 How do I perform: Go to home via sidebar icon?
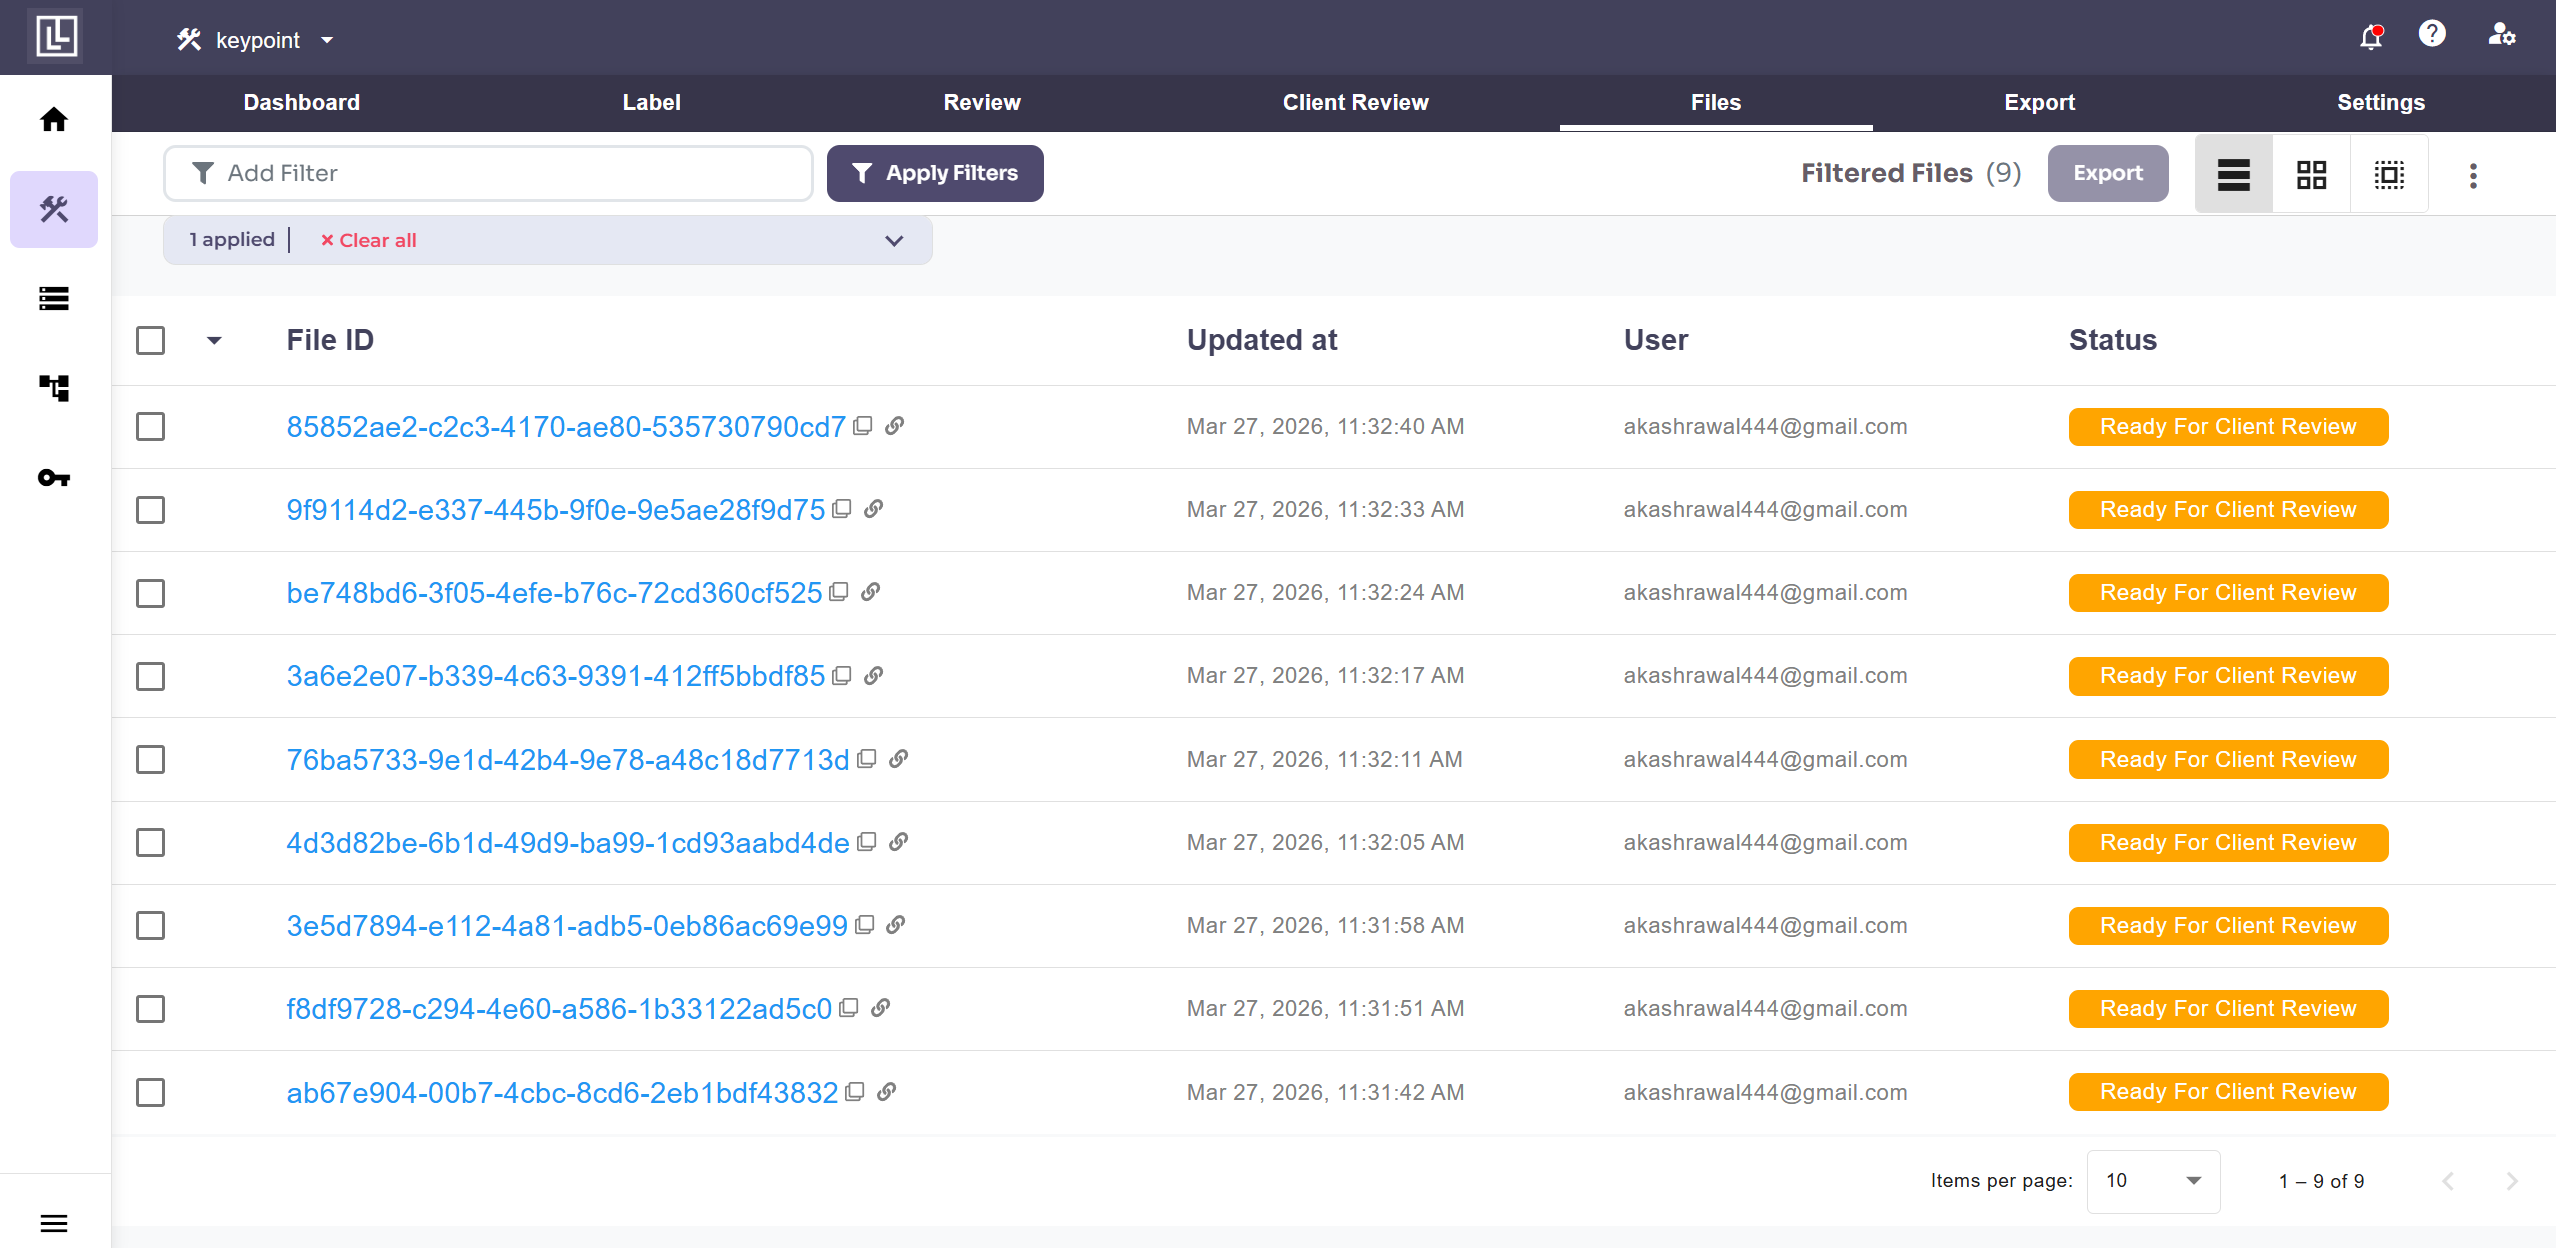[x=54, y=120]
